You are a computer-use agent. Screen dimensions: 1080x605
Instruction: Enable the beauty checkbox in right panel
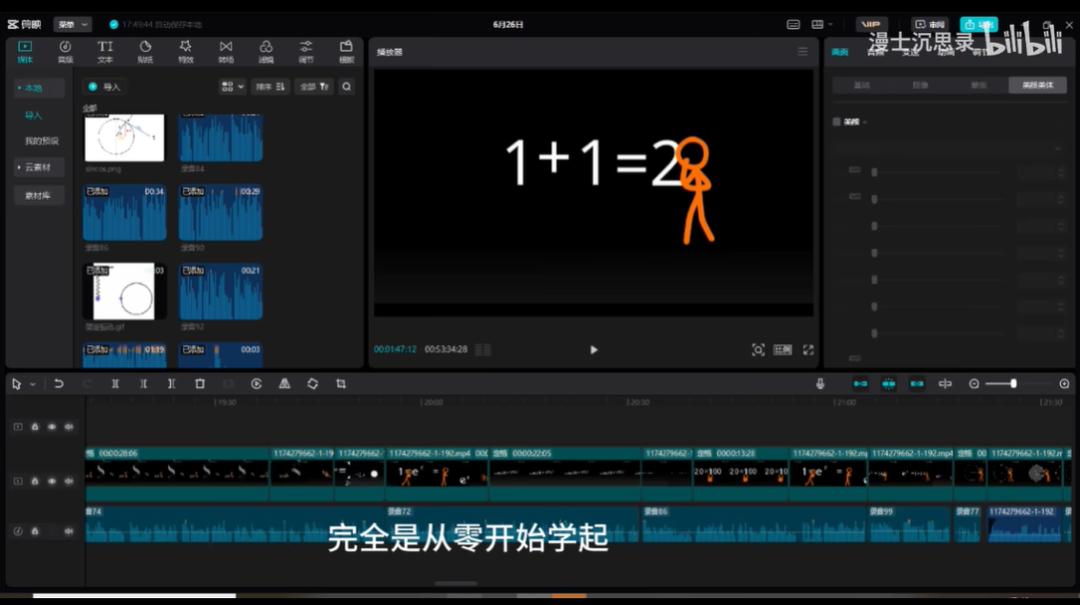837,122
